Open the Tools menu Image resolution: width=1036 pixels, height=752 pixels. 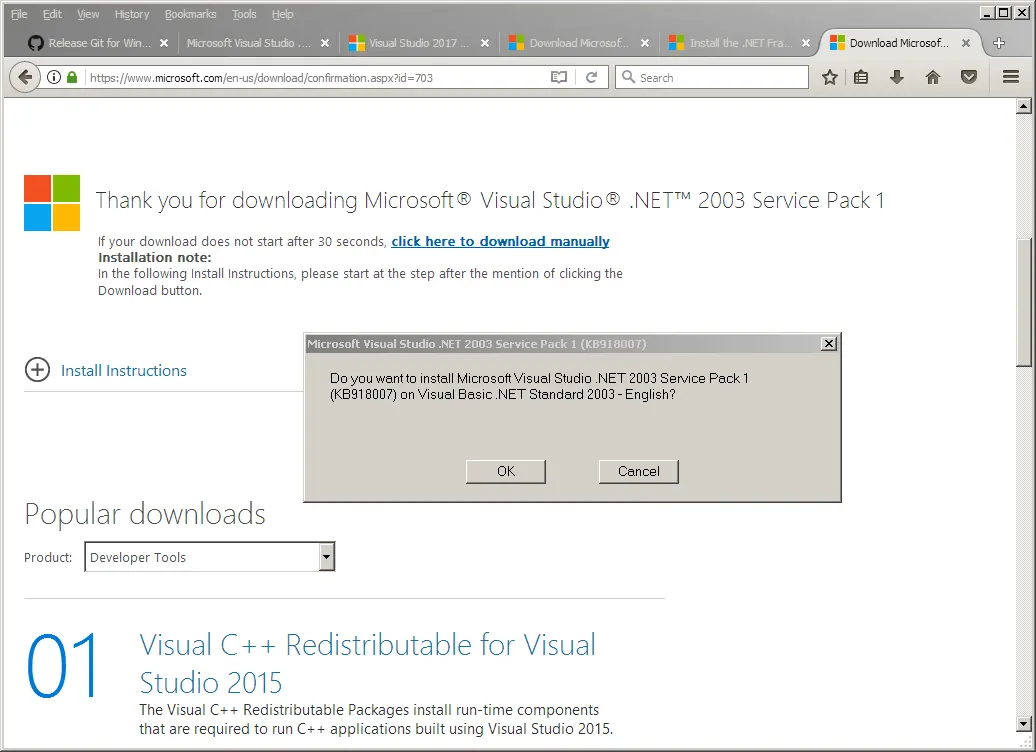coord(244,14)
